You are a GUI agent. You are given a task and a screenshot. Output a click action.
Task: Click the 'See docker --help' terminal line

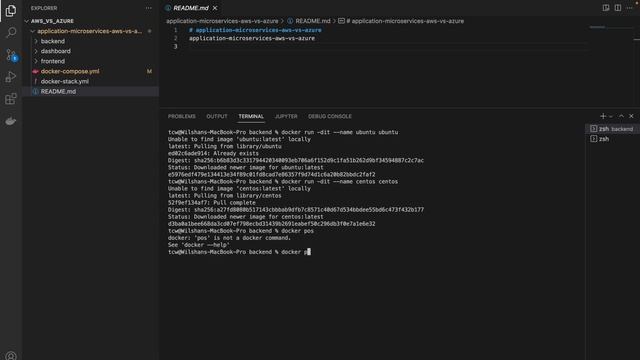coord(199,245)
